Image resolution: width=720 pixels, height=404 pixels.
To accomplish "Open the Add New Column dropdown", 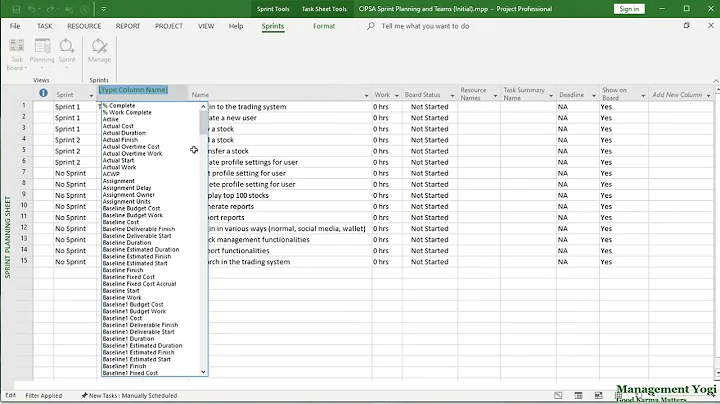I will point(709,95).
